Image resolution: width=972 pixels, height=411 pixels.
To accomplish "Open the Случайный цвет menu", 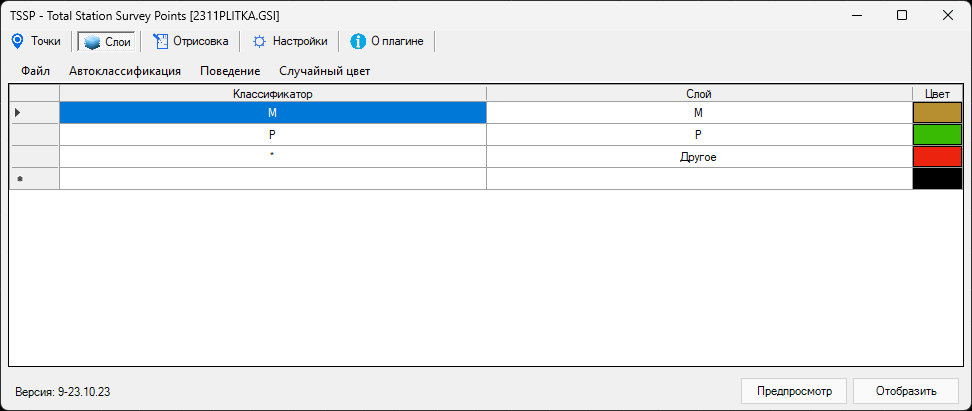I will tap(324, 71).
